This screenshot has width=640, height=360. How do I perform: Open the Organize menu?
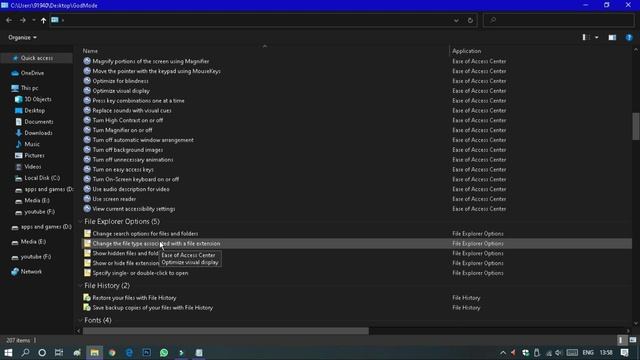click(22, 38)
